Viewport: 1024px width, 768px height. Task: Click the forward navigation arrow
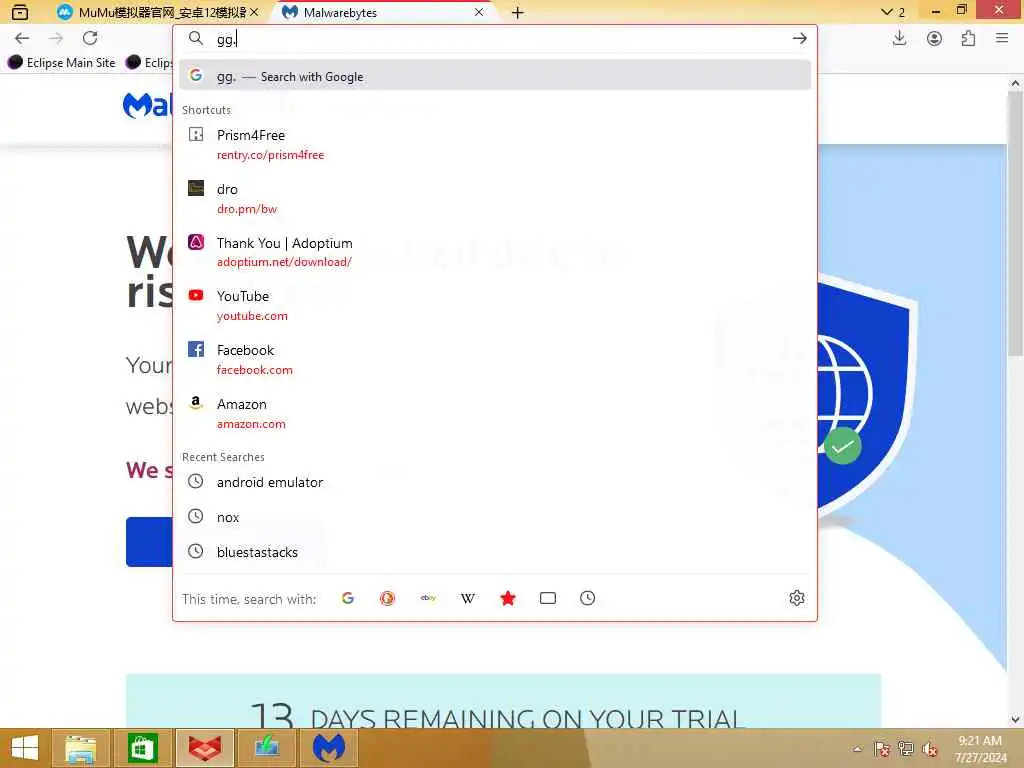pyautogui.click(x=56, y=39)
